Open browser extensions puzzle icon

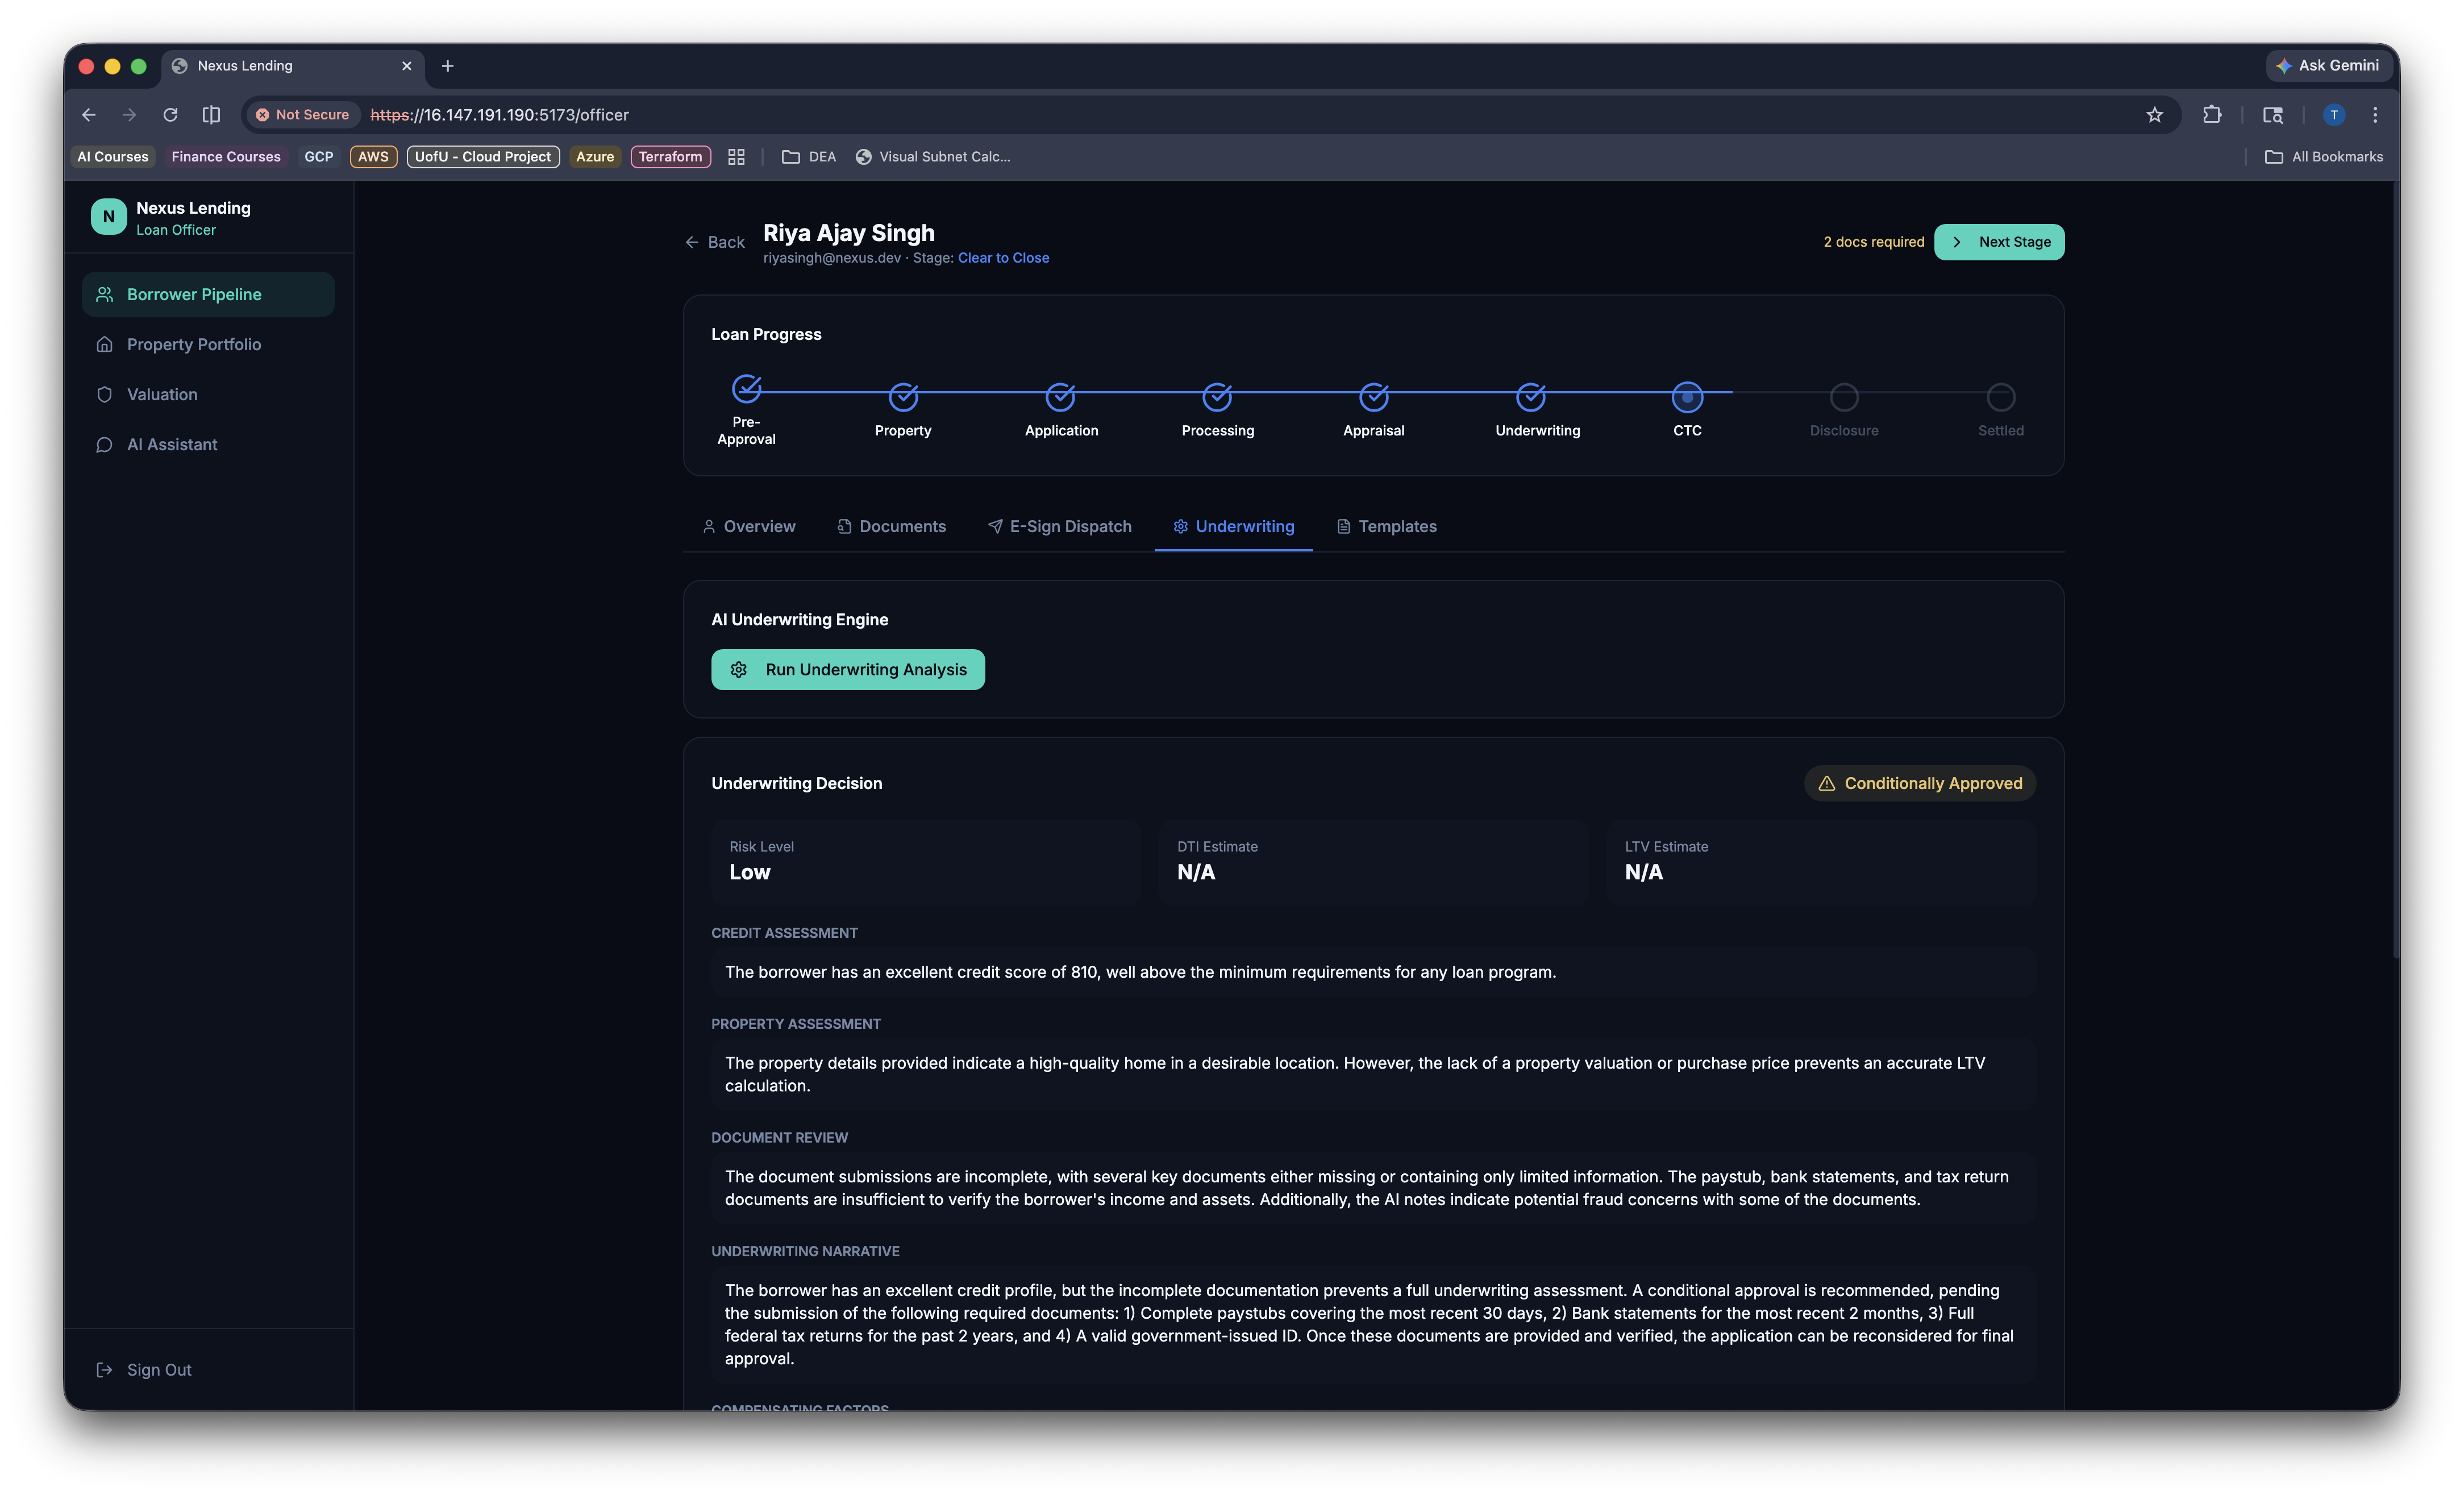[2212, 115]
